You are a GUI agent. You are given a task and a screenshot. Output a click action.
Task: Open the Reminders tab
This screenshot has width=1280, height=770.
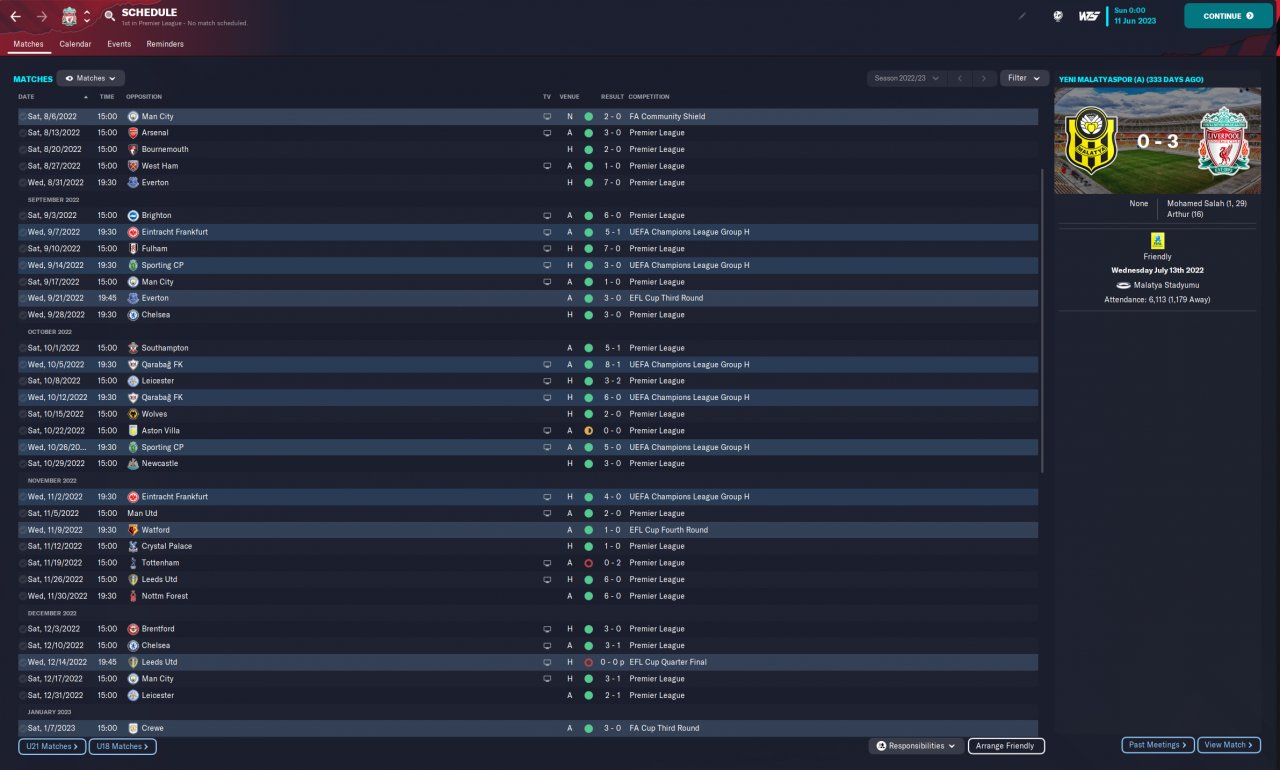(165, 44)
